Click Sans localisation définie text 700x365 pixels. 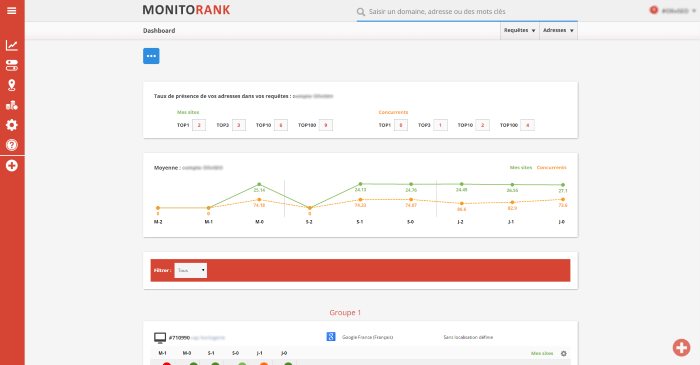coord(468,337)
